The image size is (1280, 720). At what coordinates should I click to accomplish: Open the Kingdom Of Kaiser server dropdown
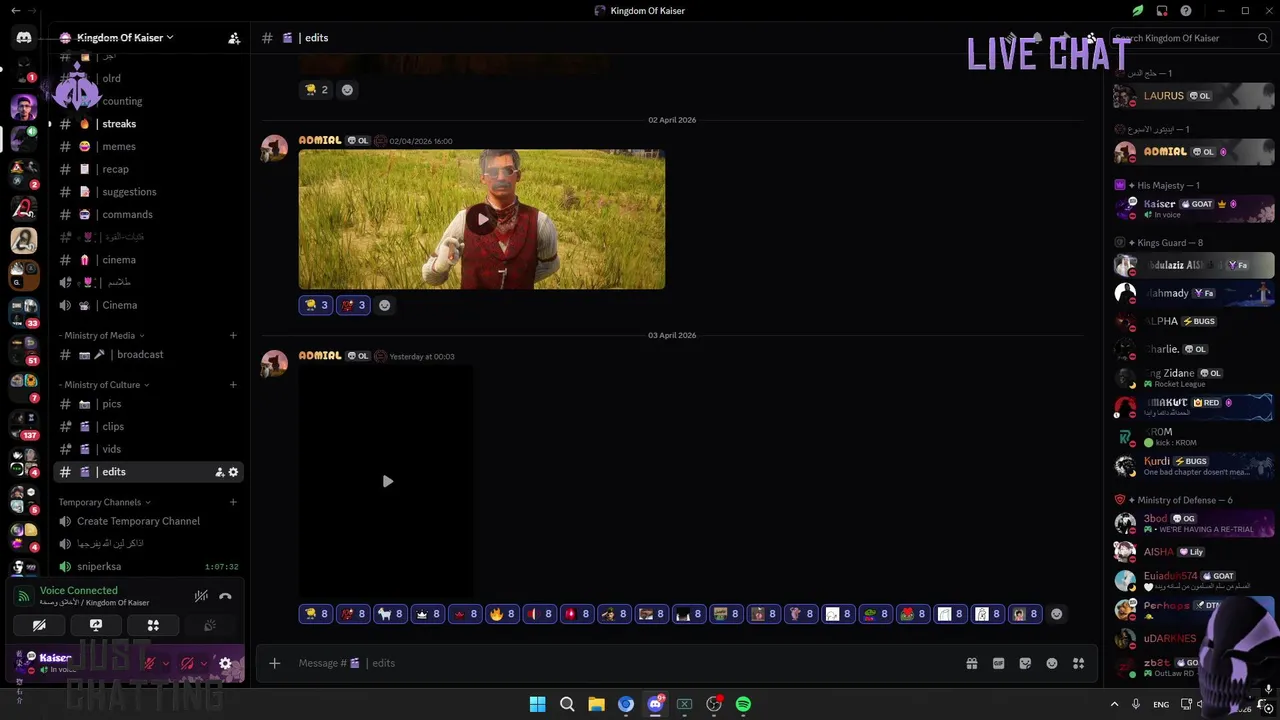point(125,38)
